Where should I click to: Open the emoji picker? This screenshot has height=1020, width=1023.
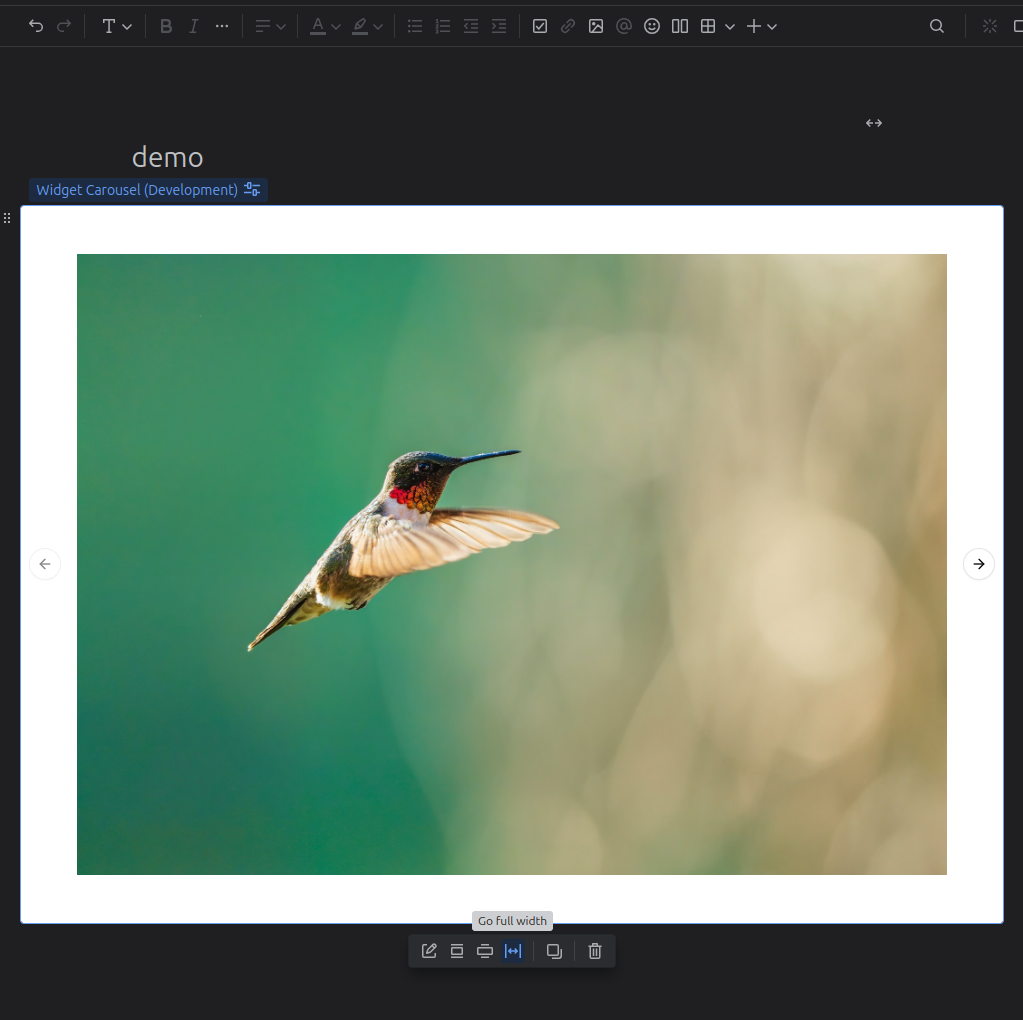[652, 26]
